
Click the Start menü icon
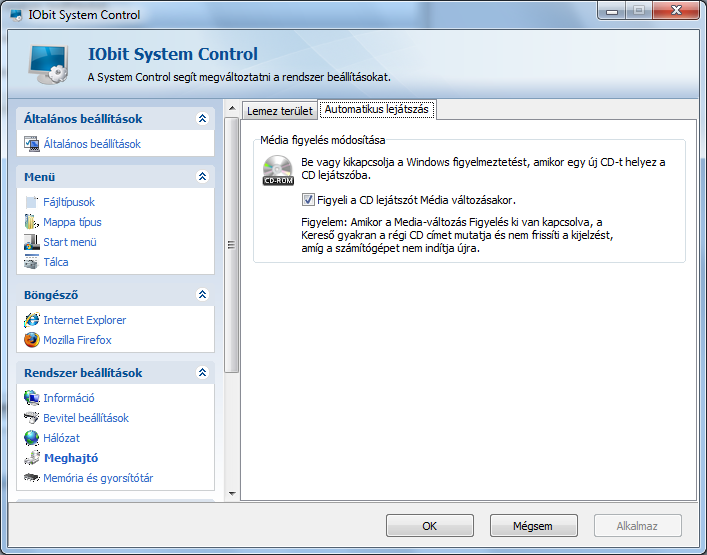[32, 242]
